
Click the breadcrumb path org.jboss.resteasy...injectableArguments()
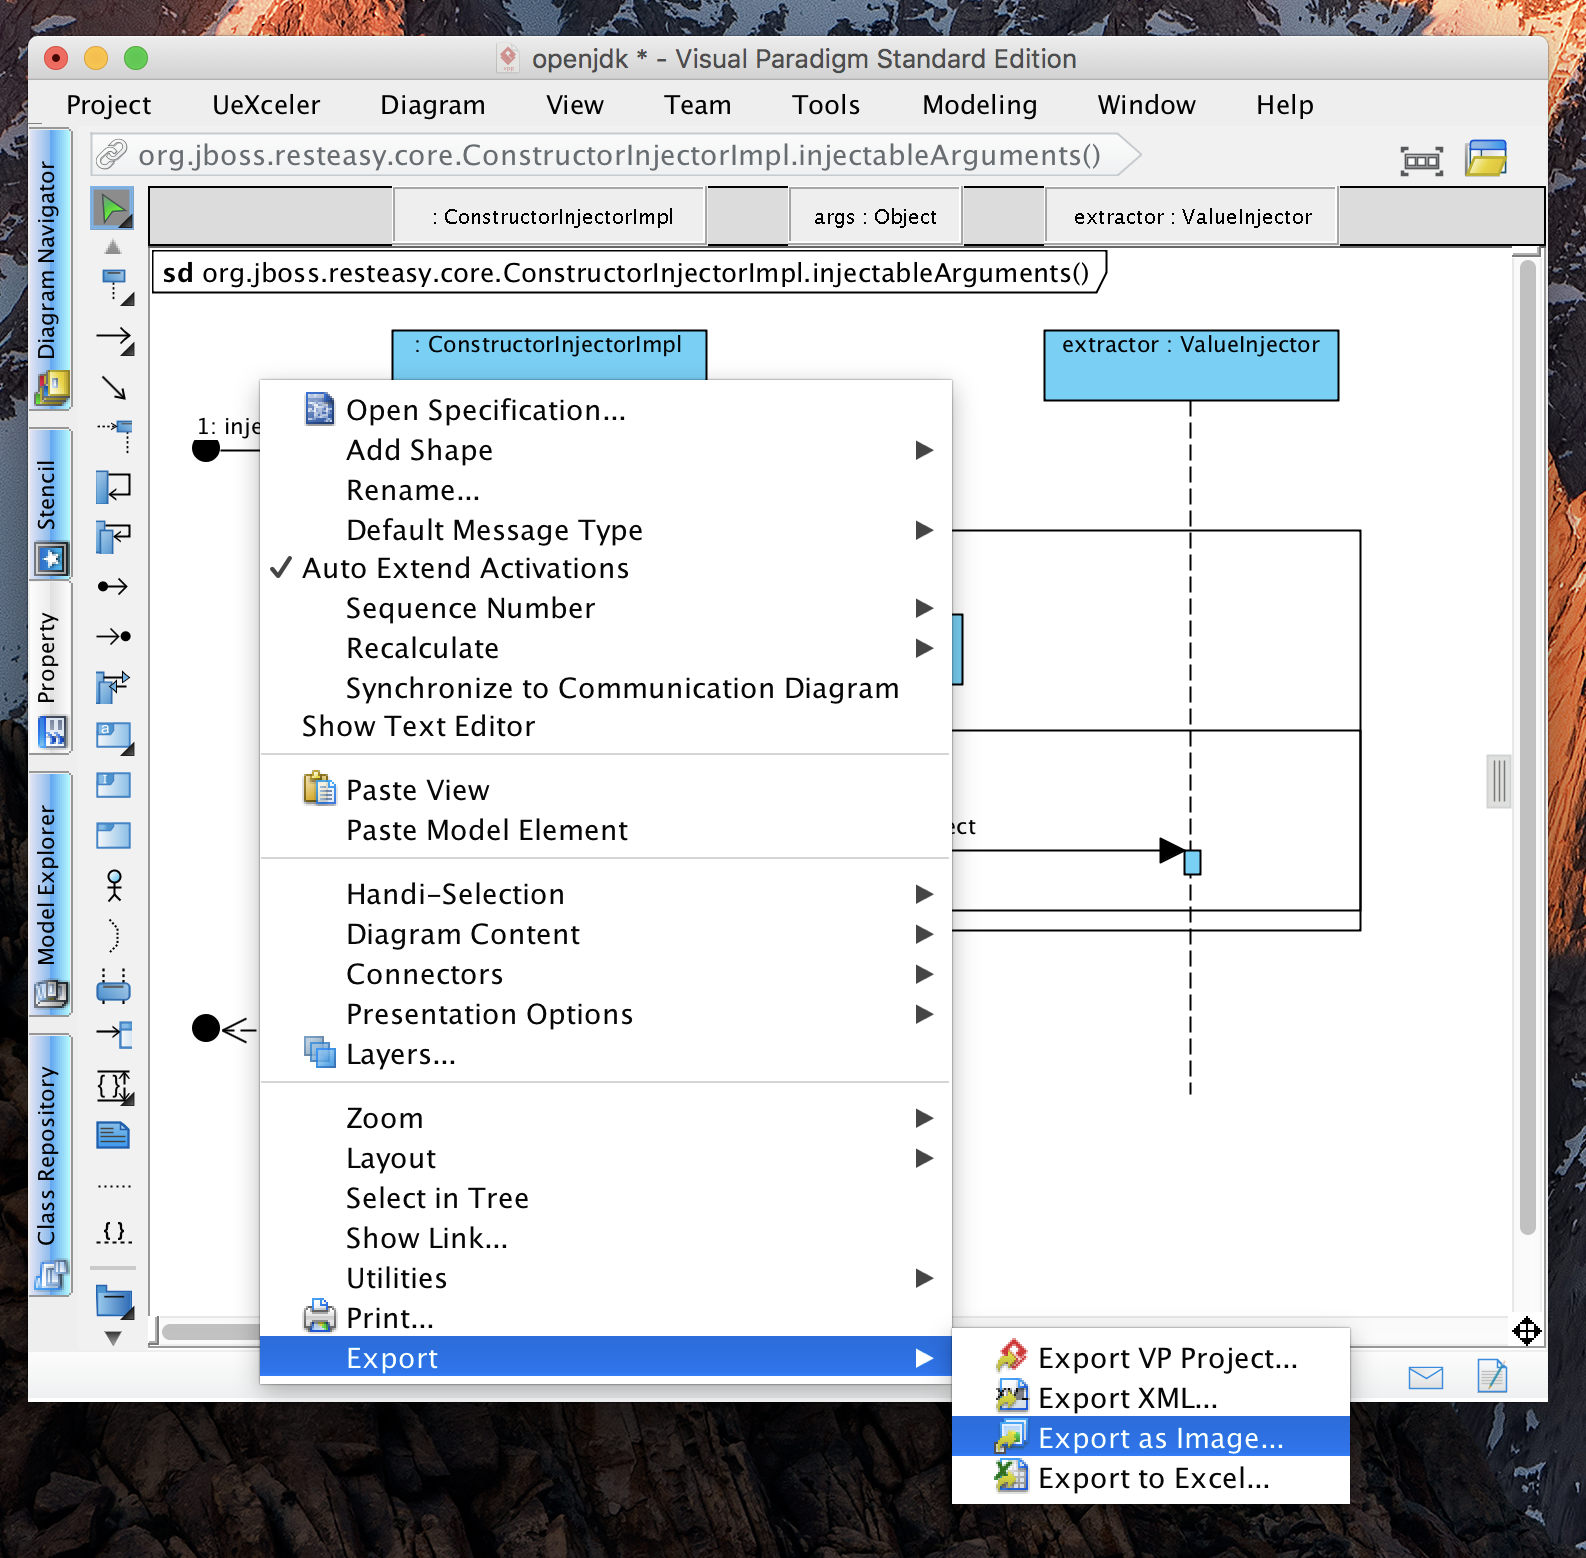point(619,155)
